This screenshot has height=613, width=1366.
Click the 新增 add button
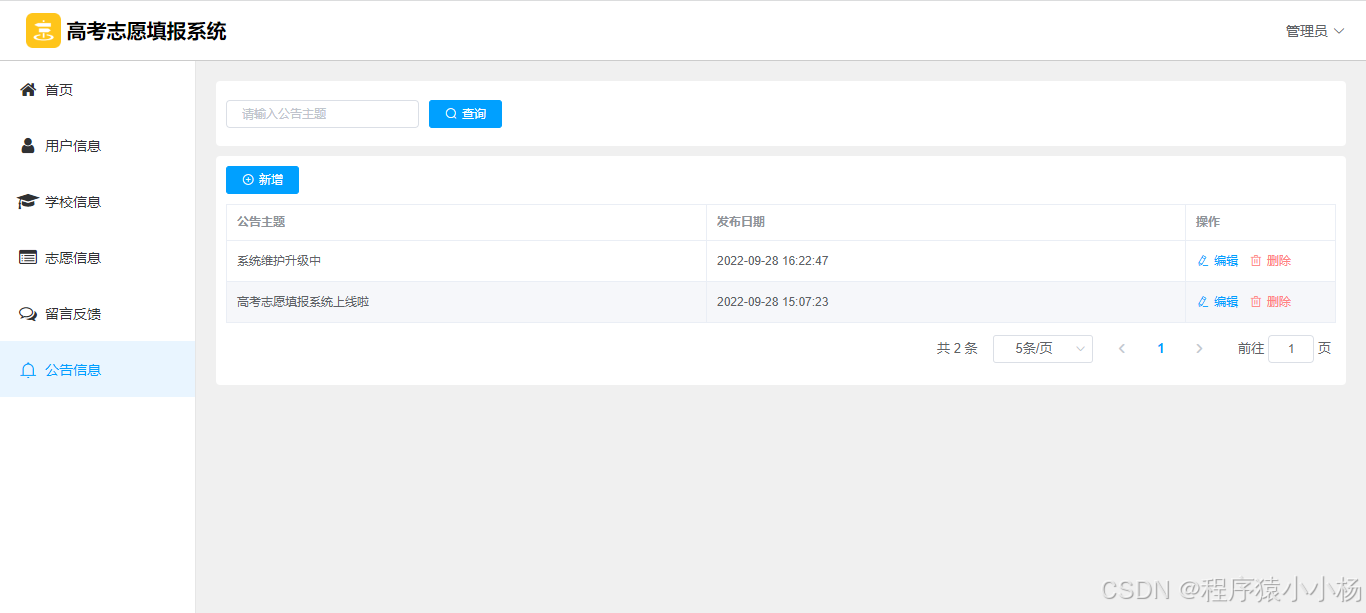click(262, 180)
